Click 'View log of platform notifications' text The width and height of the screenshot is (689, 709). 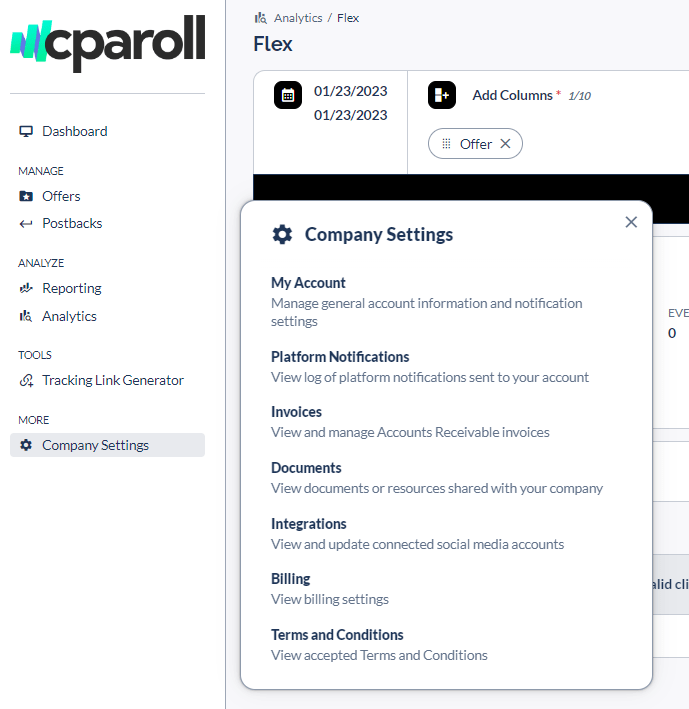[x=429, y=378]
